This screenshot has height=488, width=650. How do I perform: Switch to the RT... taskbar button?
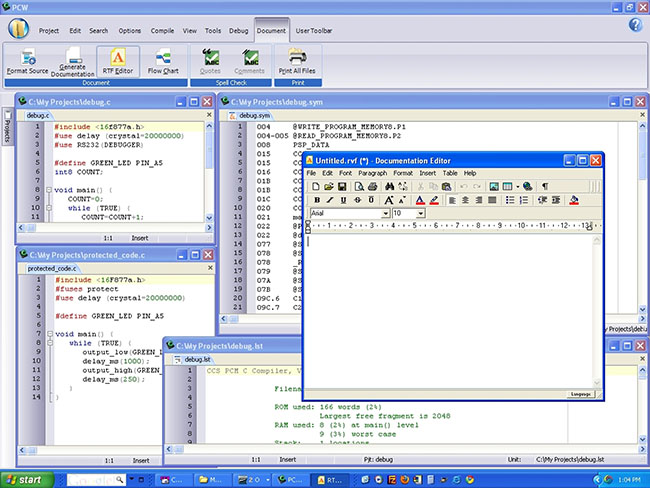(330, 480)
